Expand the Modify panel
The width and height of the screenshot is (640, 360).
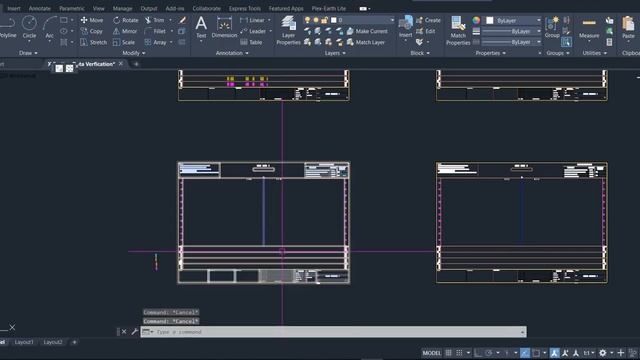point(134,53)
